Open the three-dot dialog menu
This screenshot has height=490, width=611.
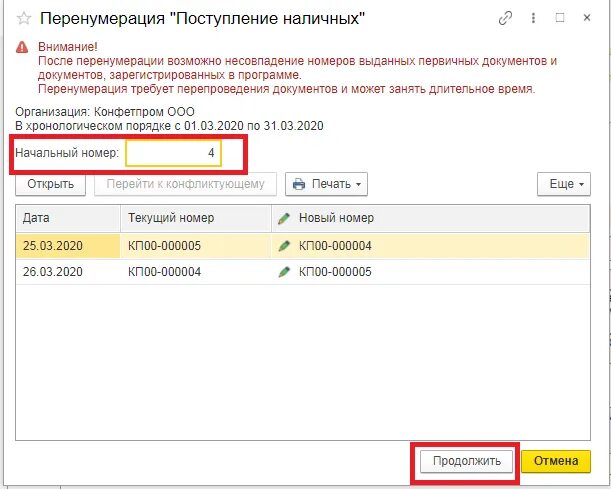coord(533,18)
